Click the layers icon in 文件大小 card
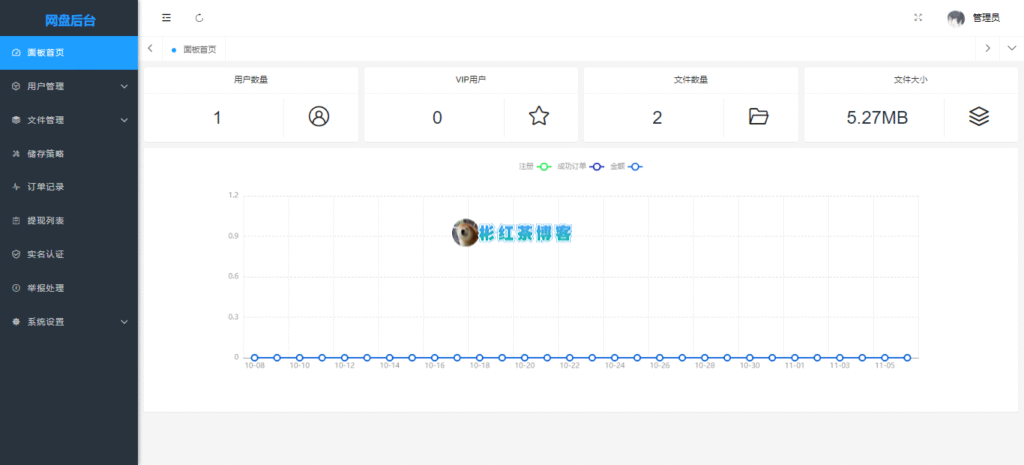Image resolution: width=1024 pixels, height=465 pixels. [979, 117]
